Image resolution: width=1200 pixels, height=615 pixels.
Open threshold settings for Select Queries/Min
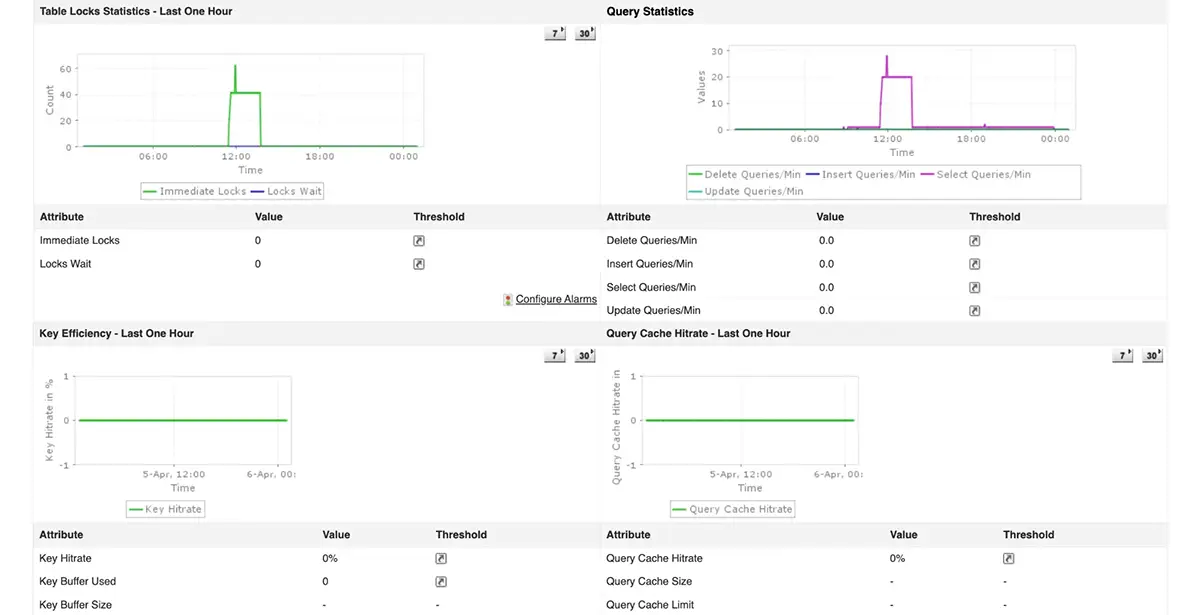pyautogui.click(x=974, y=287)
